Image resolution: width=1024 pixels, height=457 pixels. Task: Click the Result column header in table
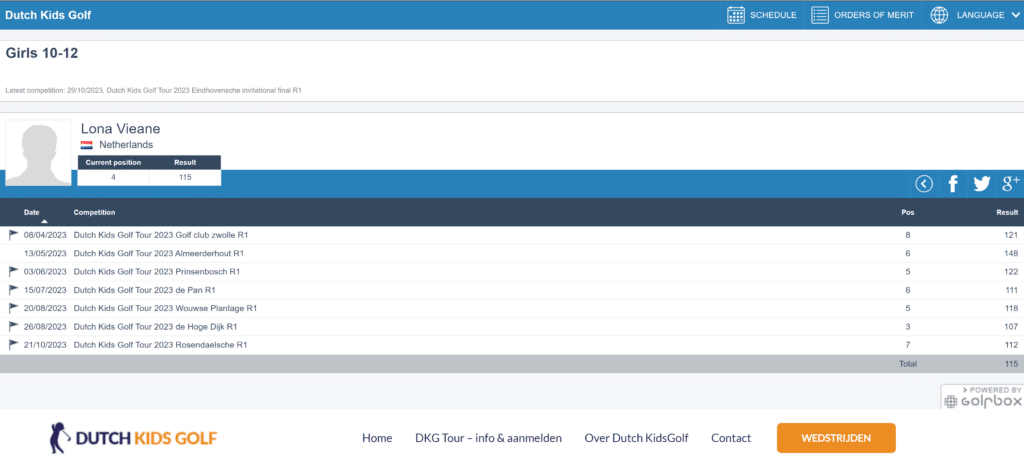coord(1007,212)
